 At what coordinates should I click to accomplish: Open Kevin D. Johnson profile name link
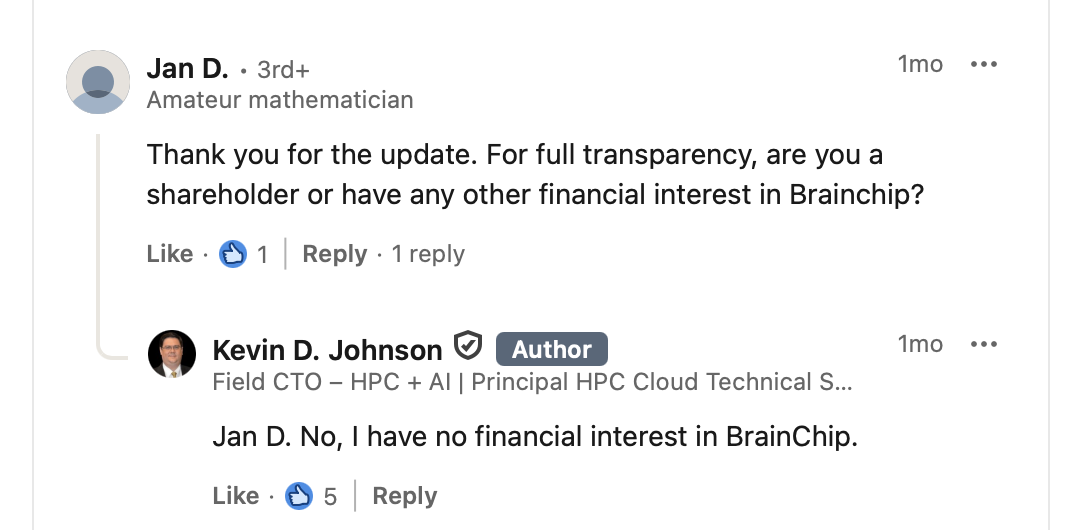(x=327, y=350)
